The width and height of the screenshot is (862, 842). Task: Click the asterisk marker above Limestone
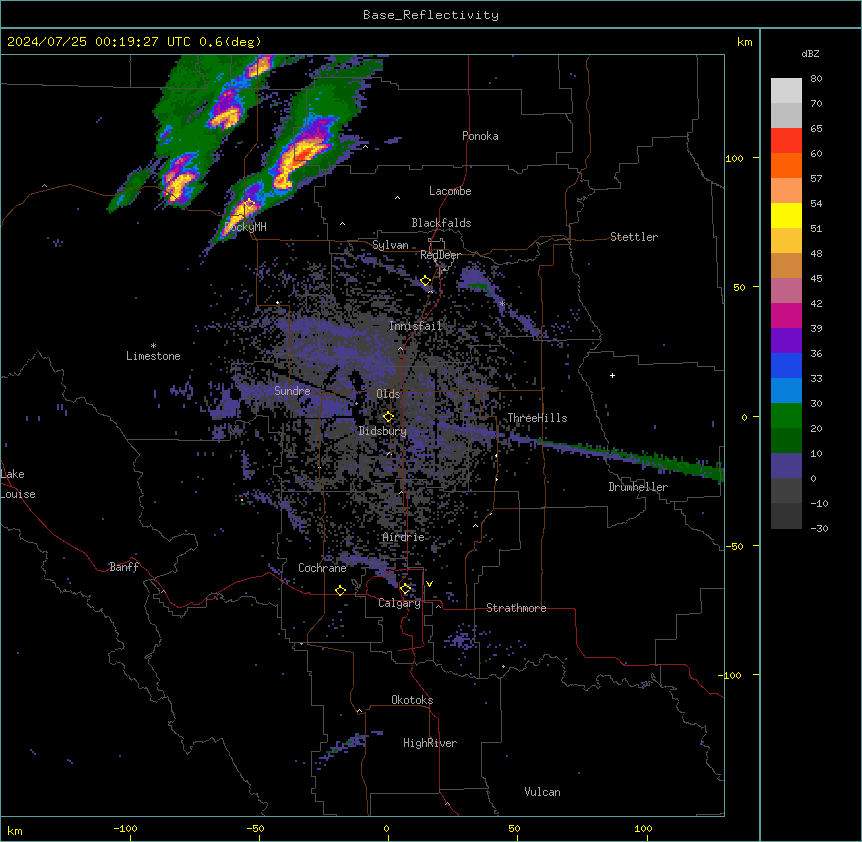coord(153,346)
